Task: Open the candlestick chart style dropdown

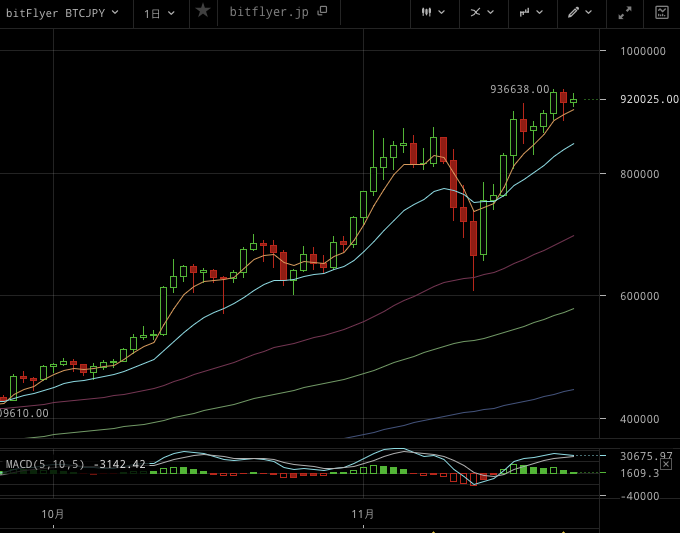Action: tap(433, 13)
